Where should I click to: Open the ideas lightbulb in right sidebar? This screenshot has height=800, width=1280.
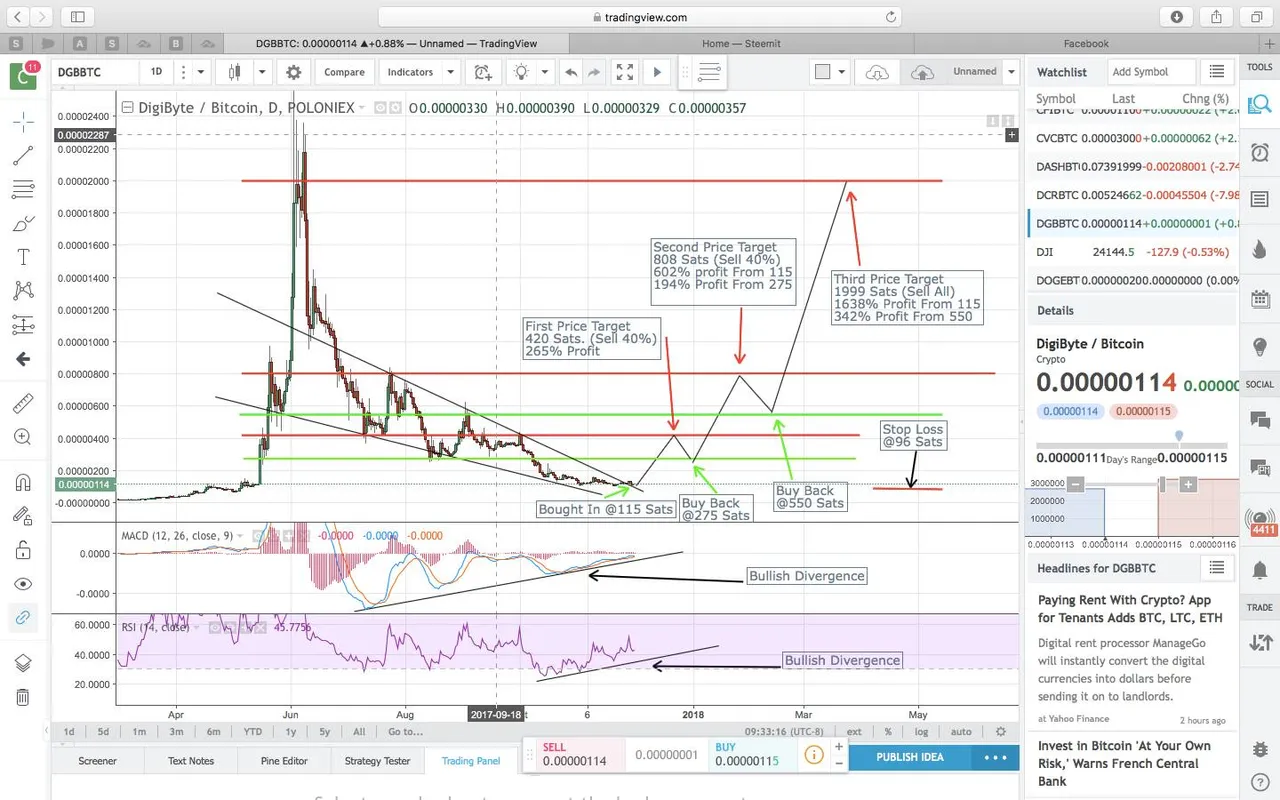coord(1260,346)
